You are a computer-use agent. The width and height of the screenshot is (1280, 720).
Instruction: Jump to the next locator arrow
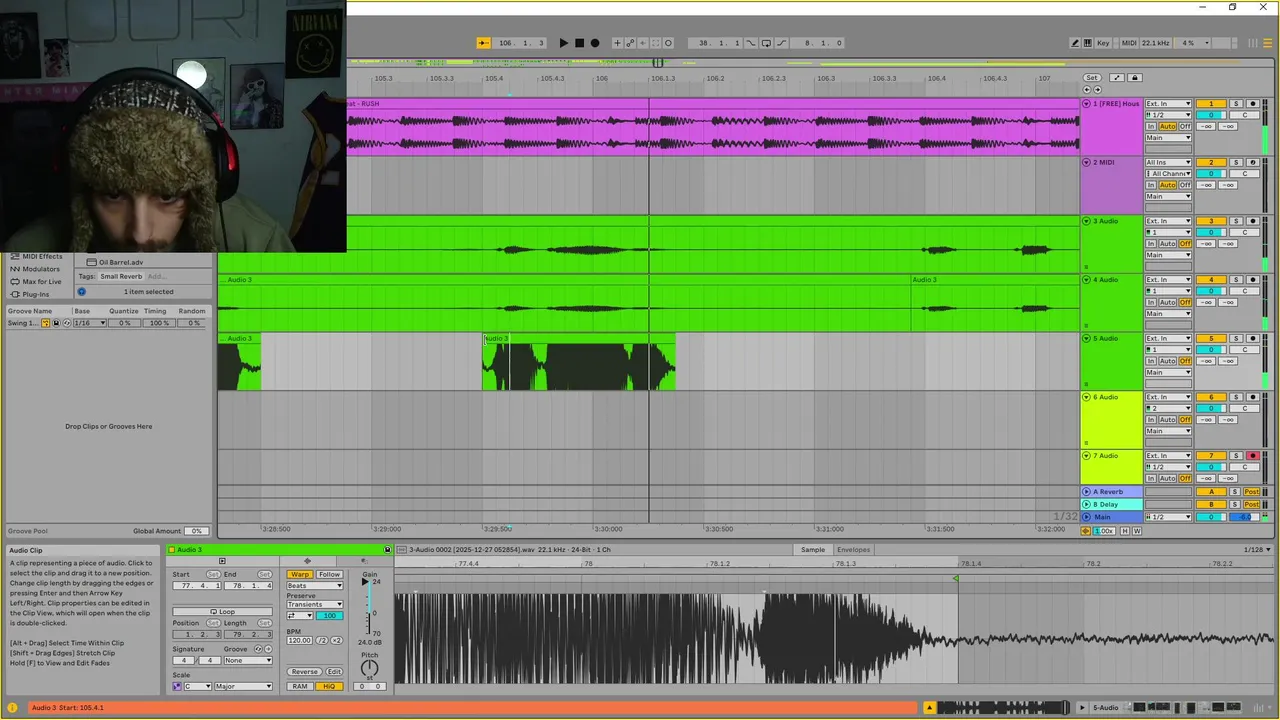pos(1098,89)
